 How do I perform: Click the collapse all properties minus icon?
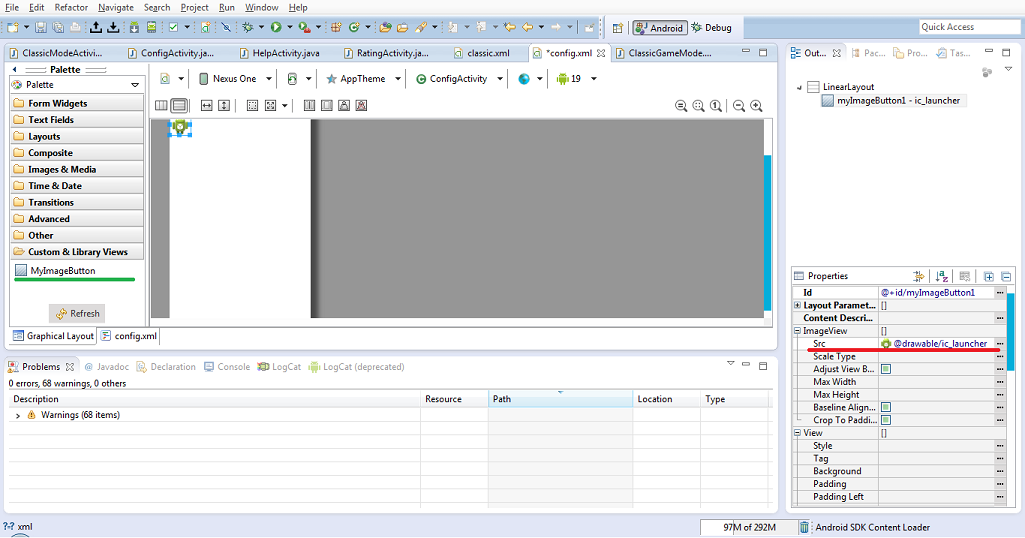coord(1006,277)
